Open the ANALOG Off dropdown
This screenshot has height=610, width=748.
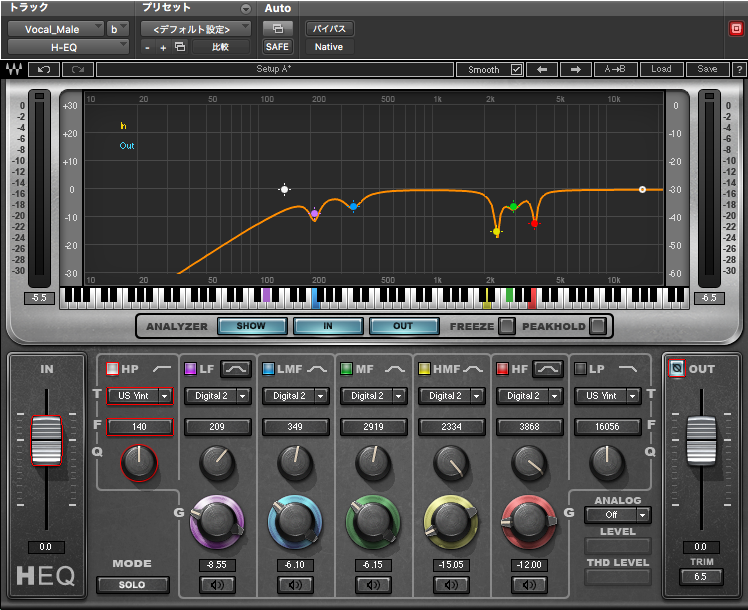(x=617, y=515)
